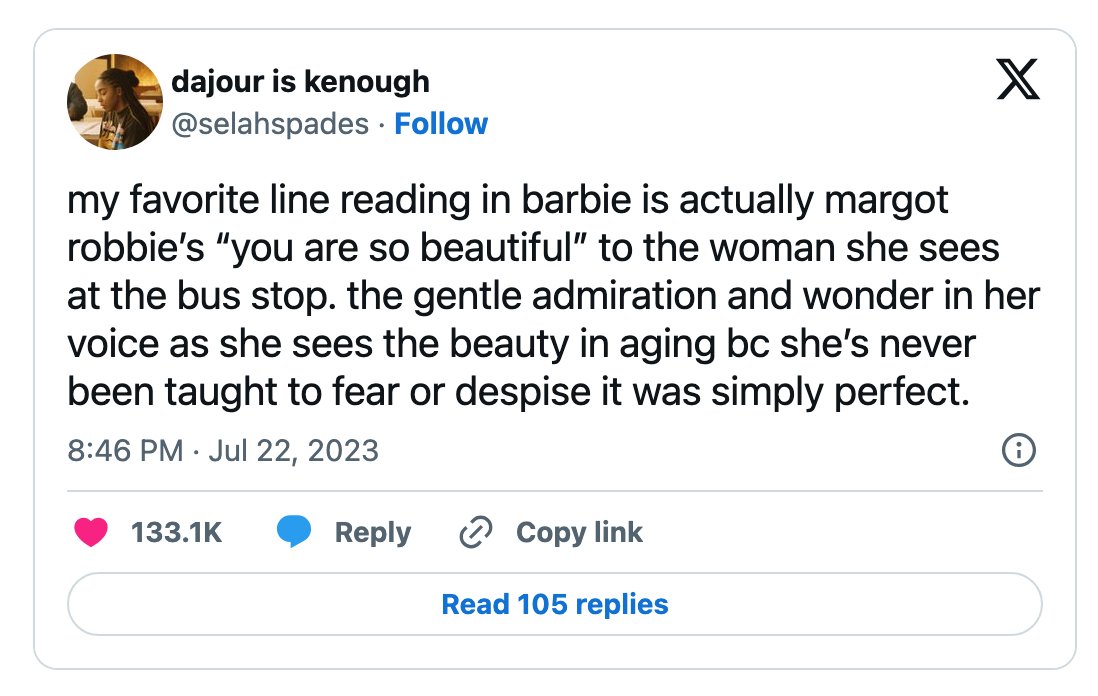Click the line "voice as she sees the beauty"

(521, 344)
